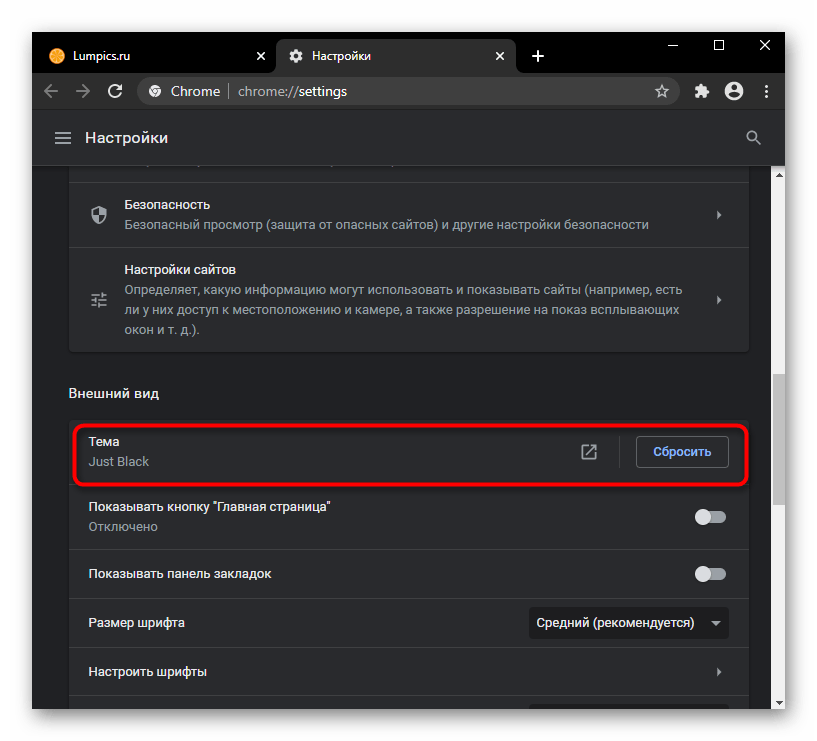Open a new tab with plus button

pos(538,56)
